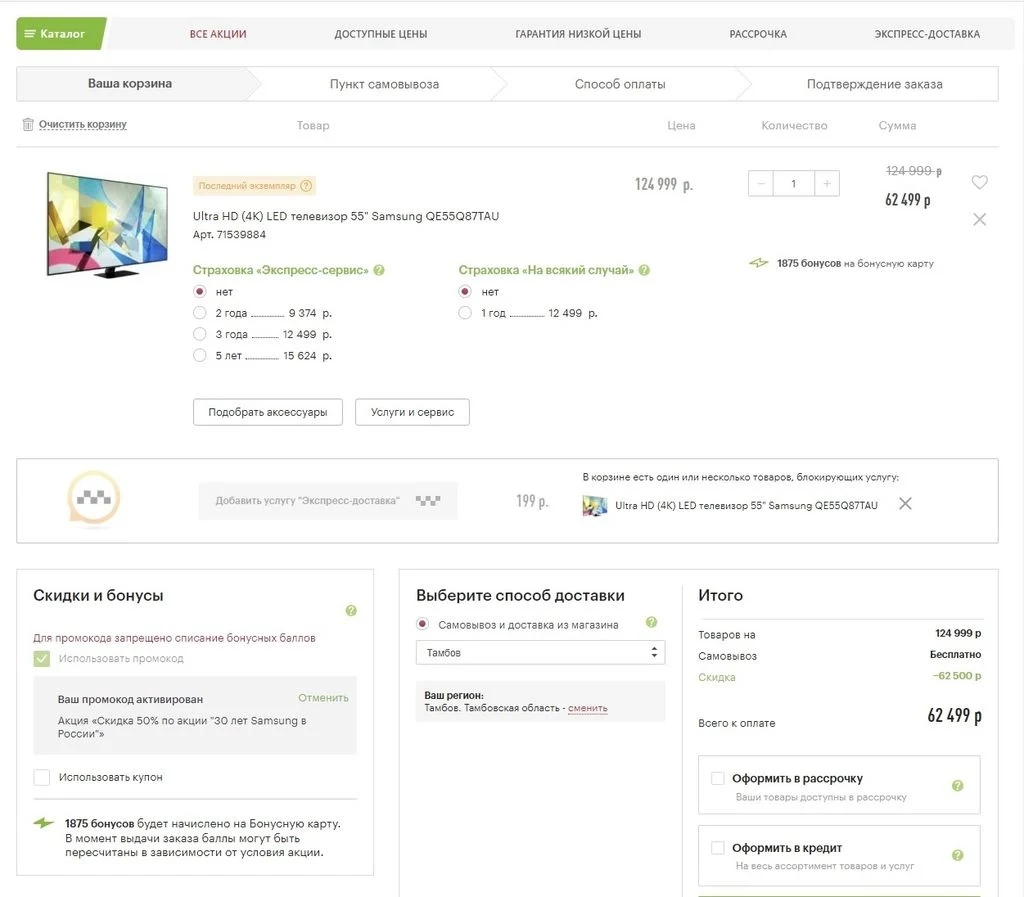Check the Использовать купон checkbox
The width and height of the screenshot is (1024, 897).
(x=42, y=777)
